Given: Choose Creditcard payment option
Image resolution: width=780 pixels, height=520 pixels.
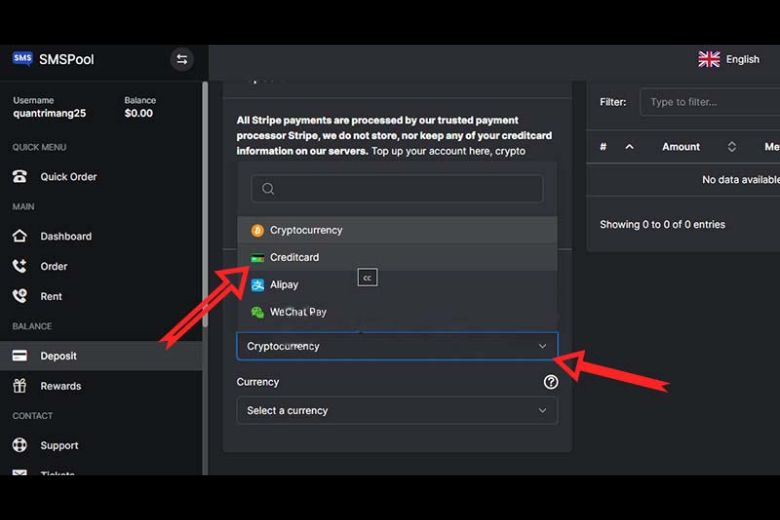Looking at the screenshot, I should [x=294, y=258].
